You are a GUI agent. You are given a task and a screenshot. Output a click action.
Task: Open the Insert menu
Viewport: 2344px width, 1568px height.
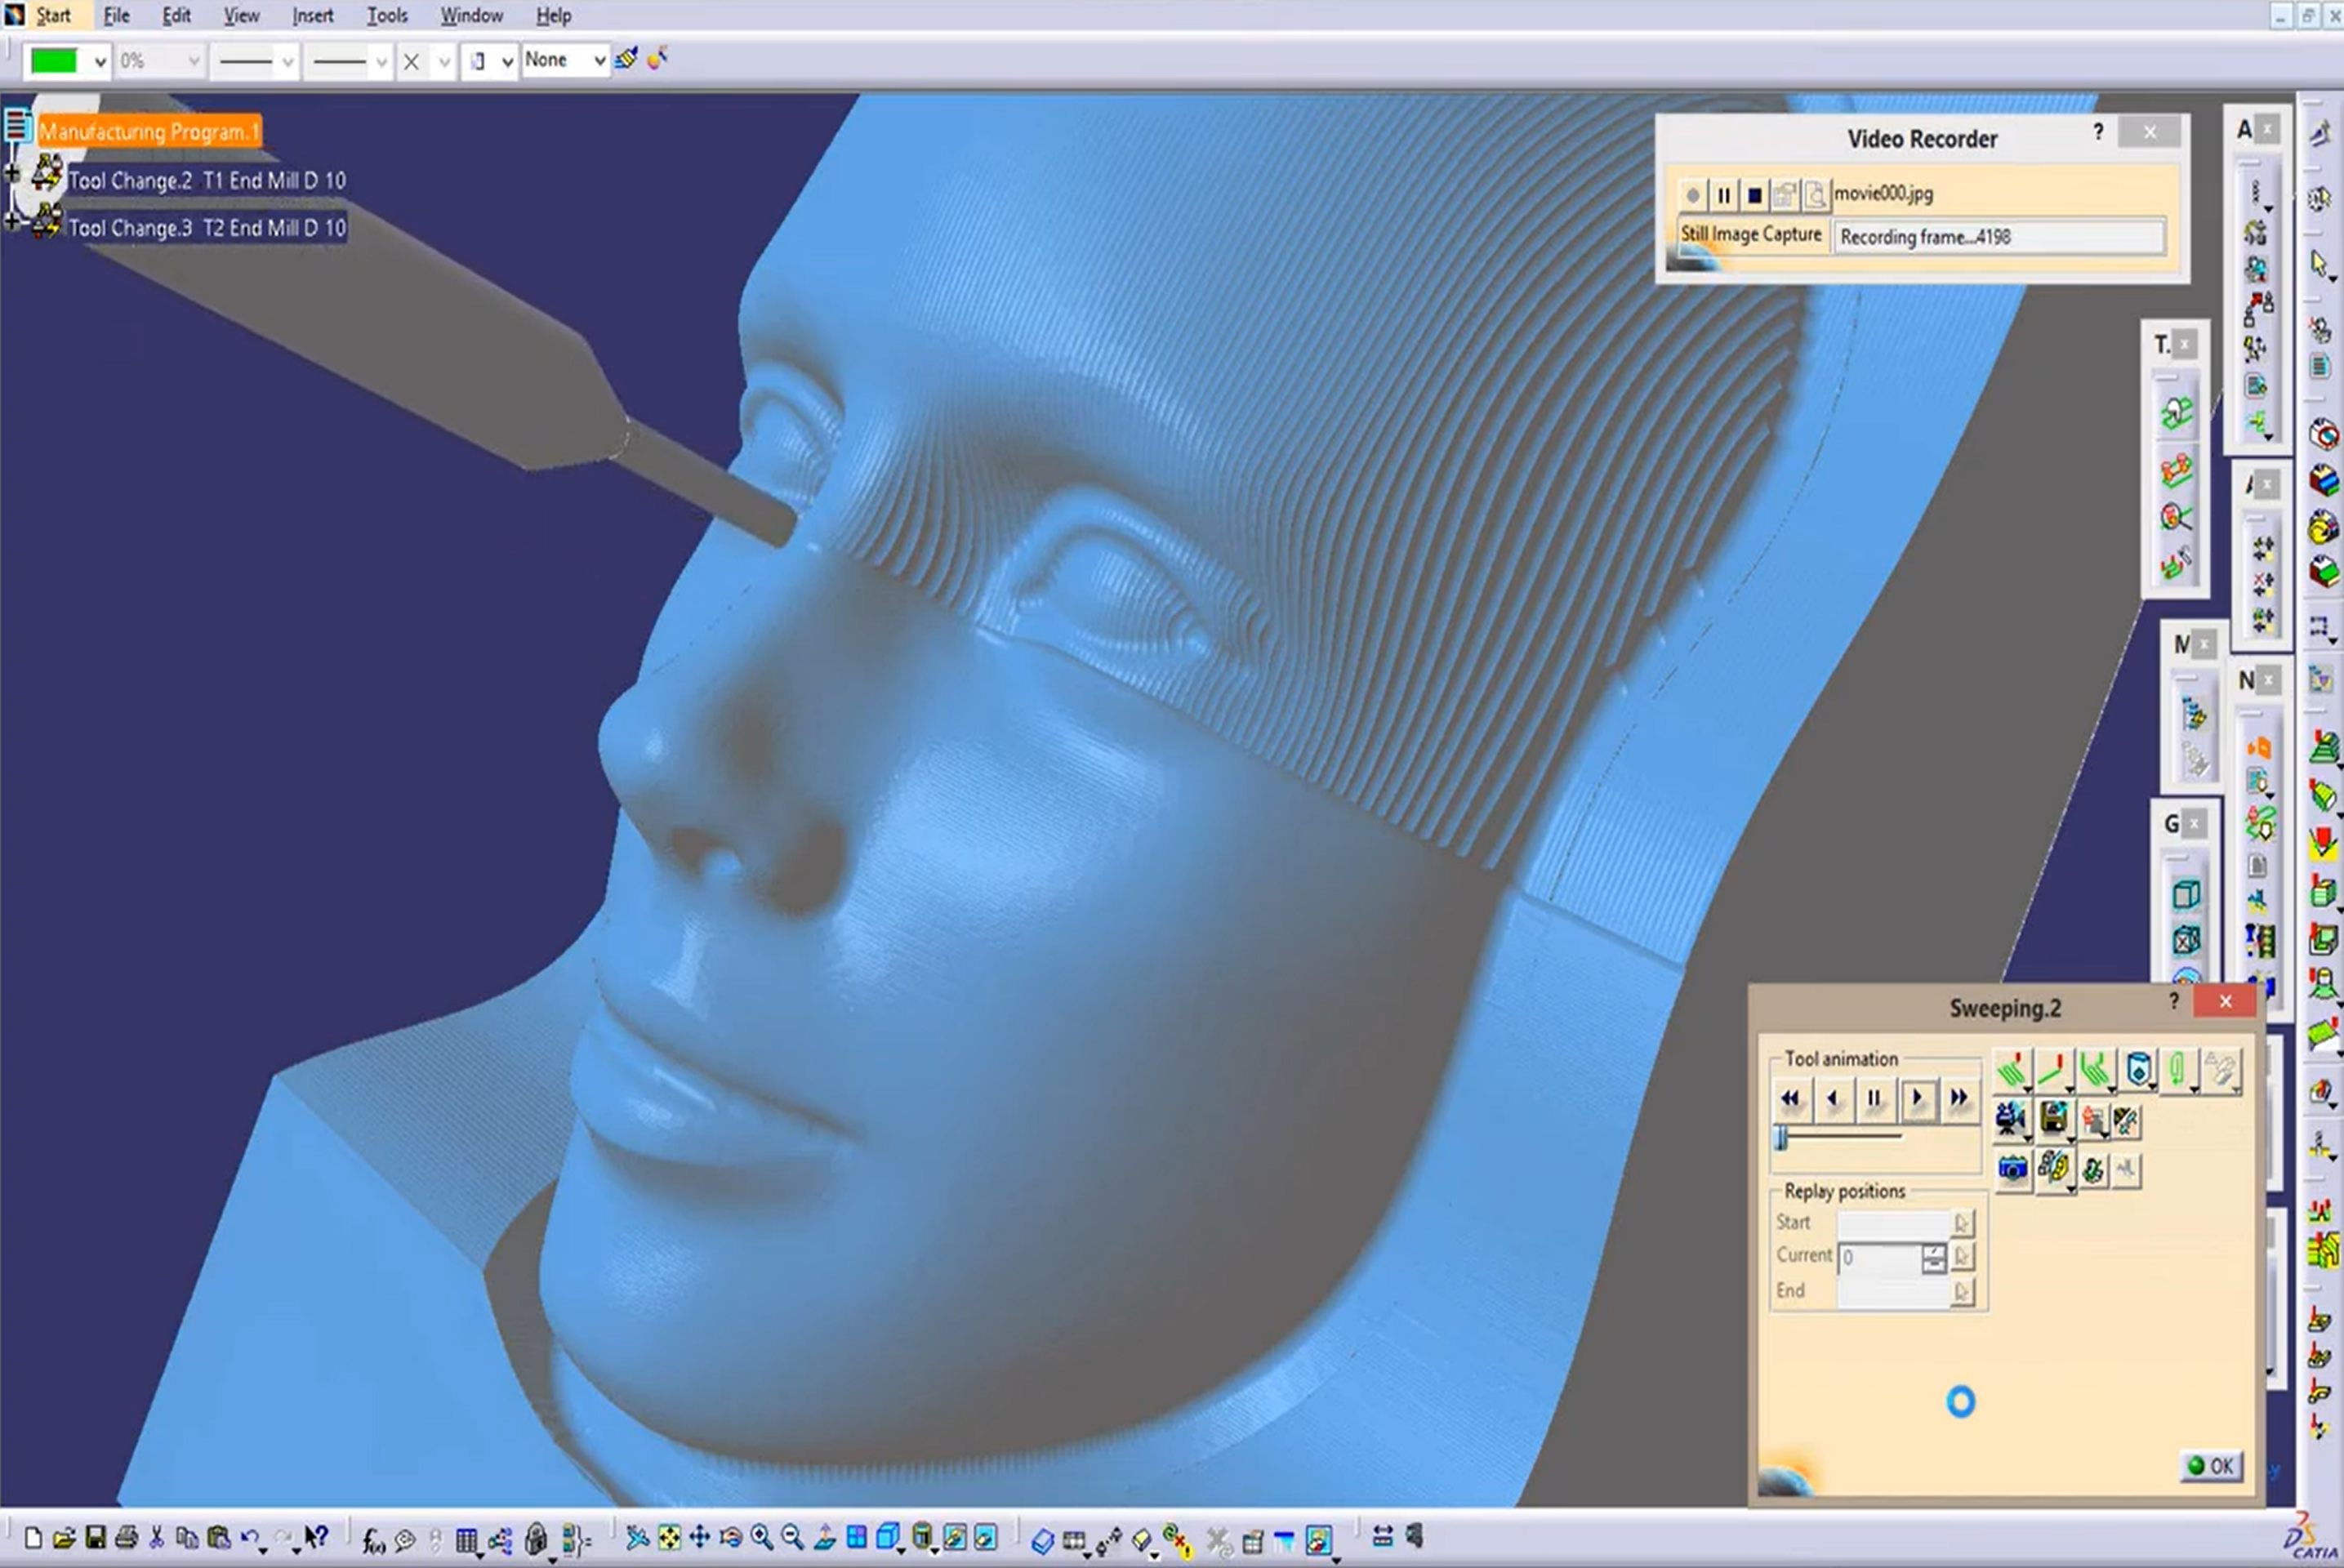(x=312, y=15)
